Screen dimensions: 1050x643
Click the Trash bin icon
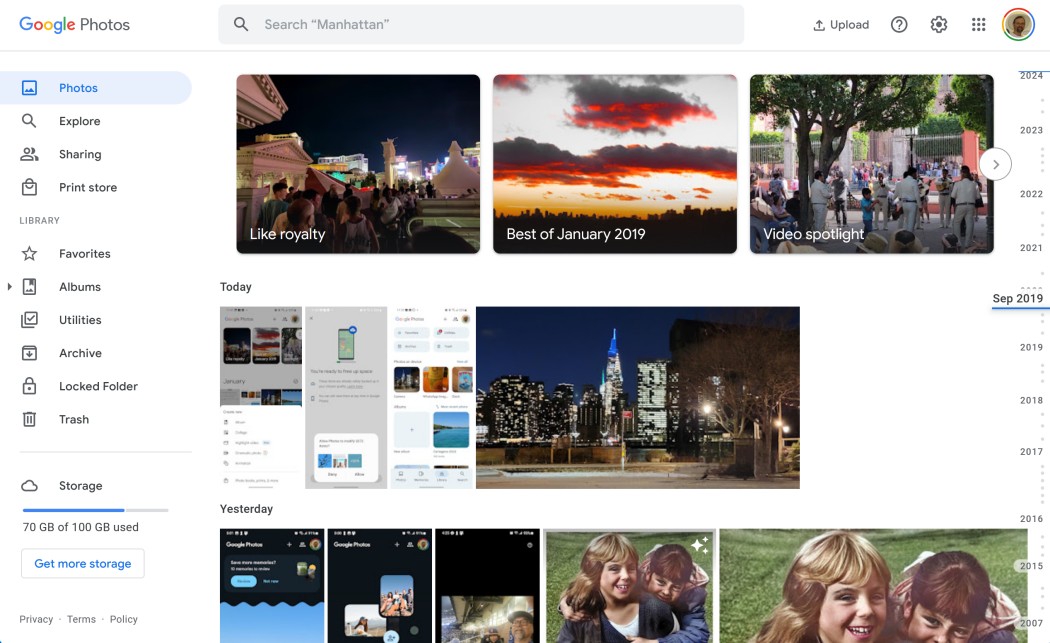pos(29,419)
